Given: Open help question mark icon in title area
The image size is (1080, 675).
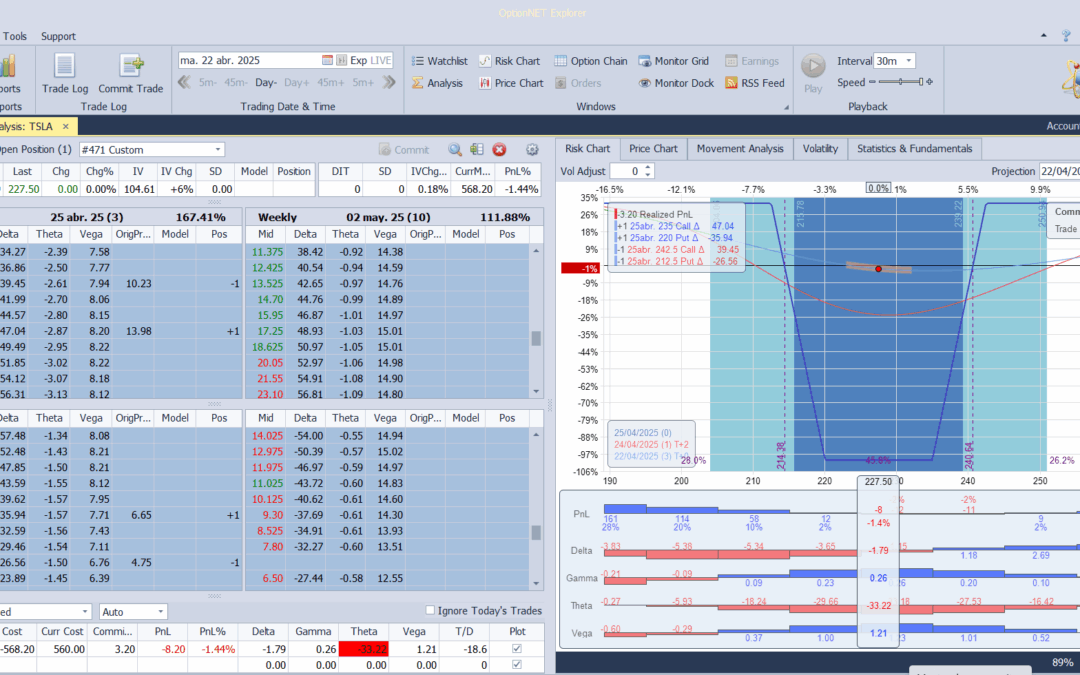Looking at the screenshot, I should click(1067, 36).
